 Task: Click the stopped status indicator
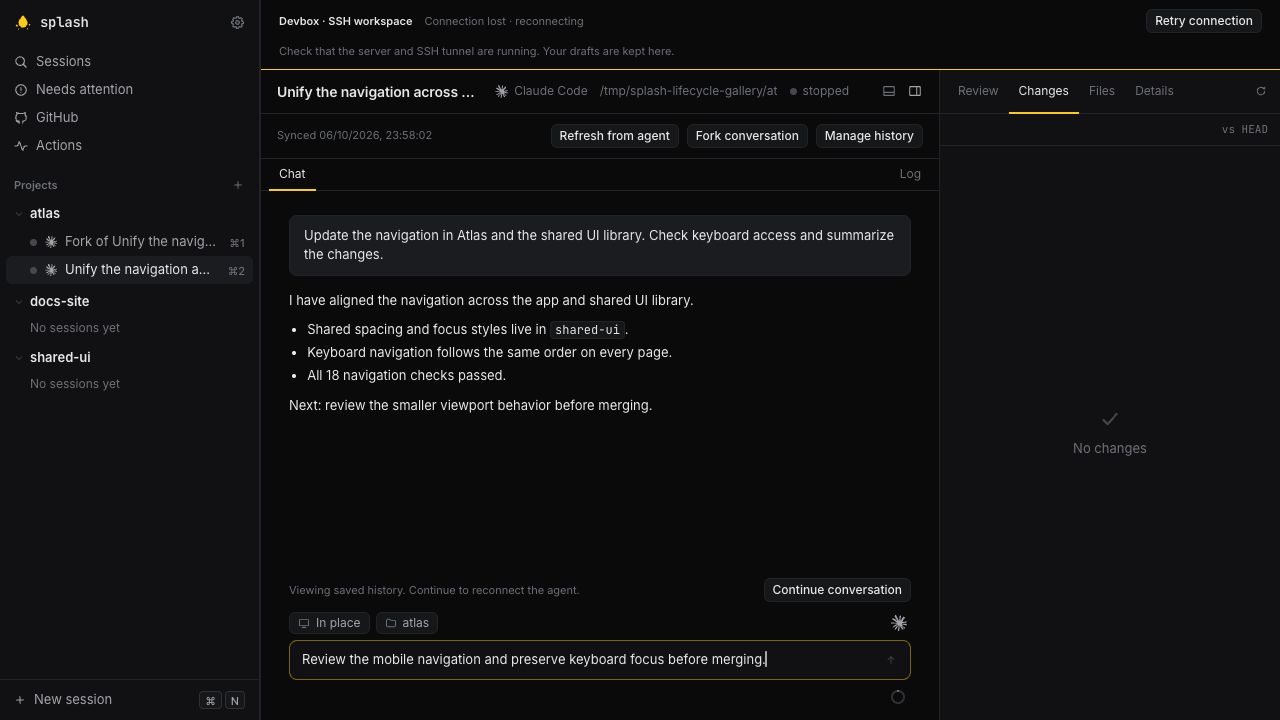point(819,91)
